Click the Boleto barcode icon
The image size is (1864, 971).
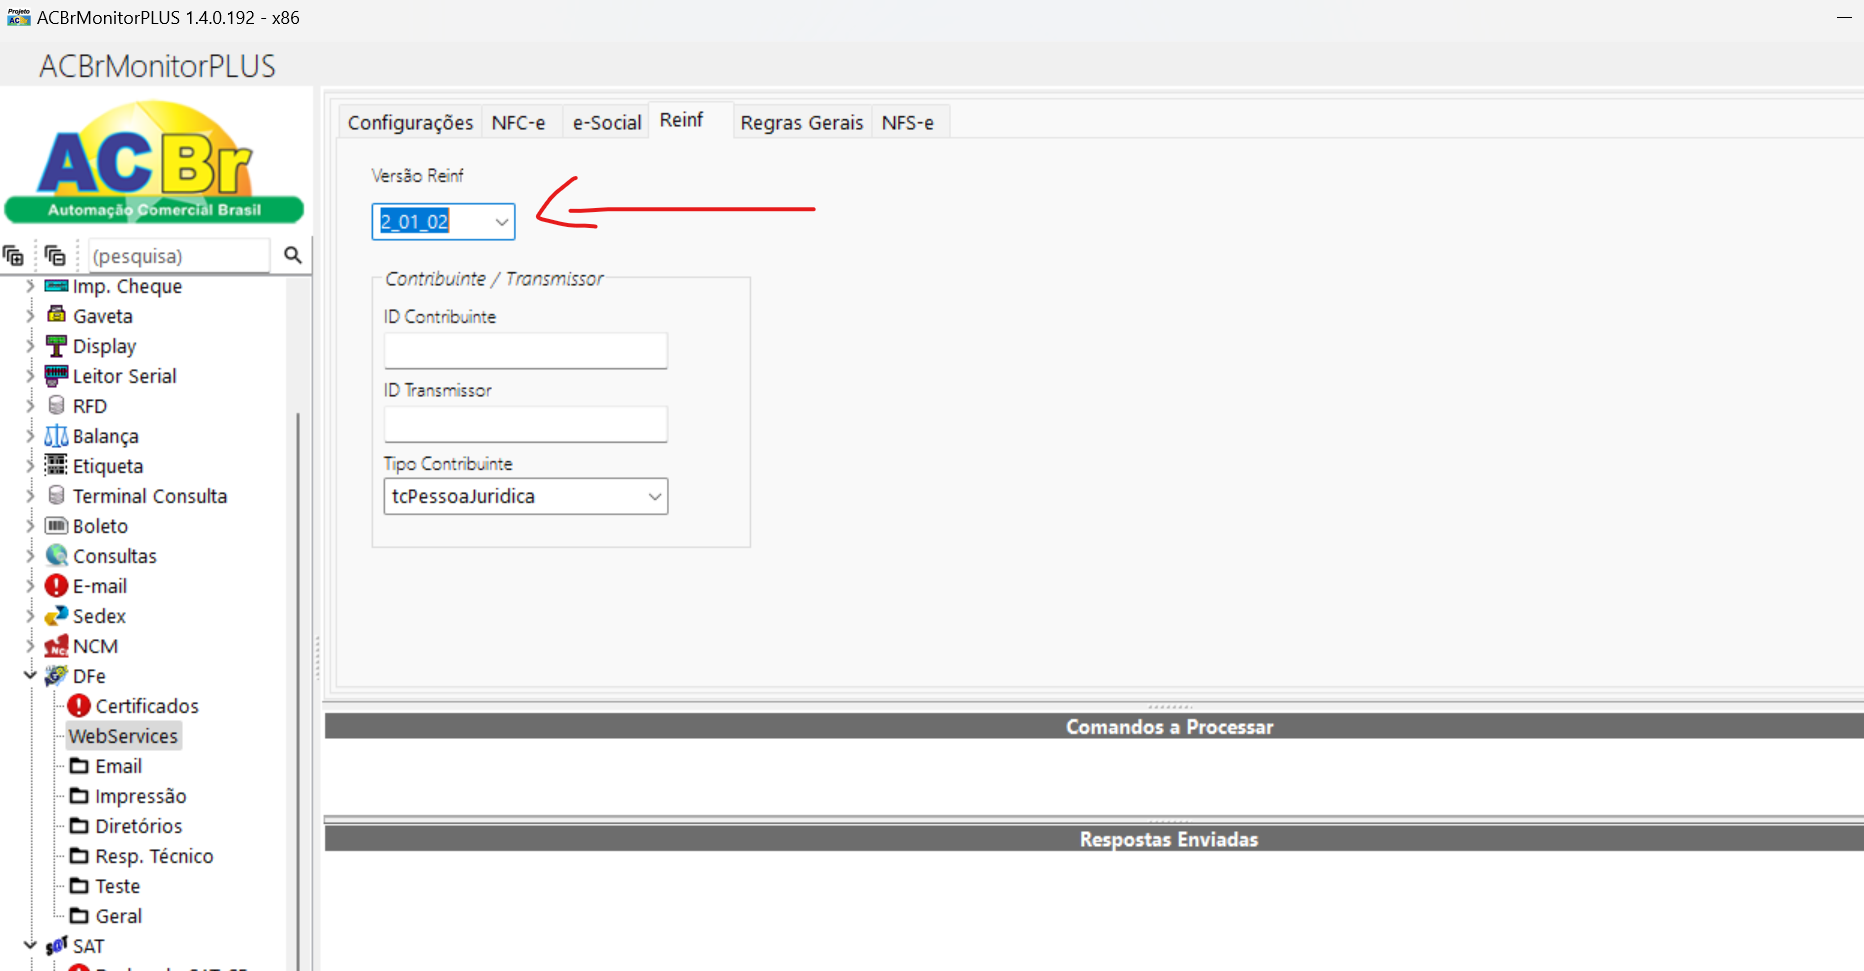pyautogui.click(x=56, y=526)
